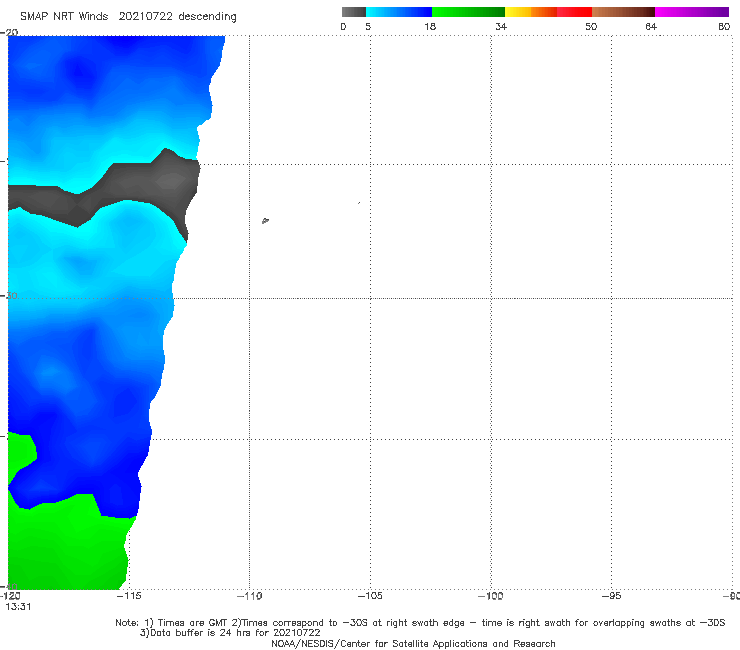
Task: Click the NOAA/NESDIS credit line
Action: [413, 643]
